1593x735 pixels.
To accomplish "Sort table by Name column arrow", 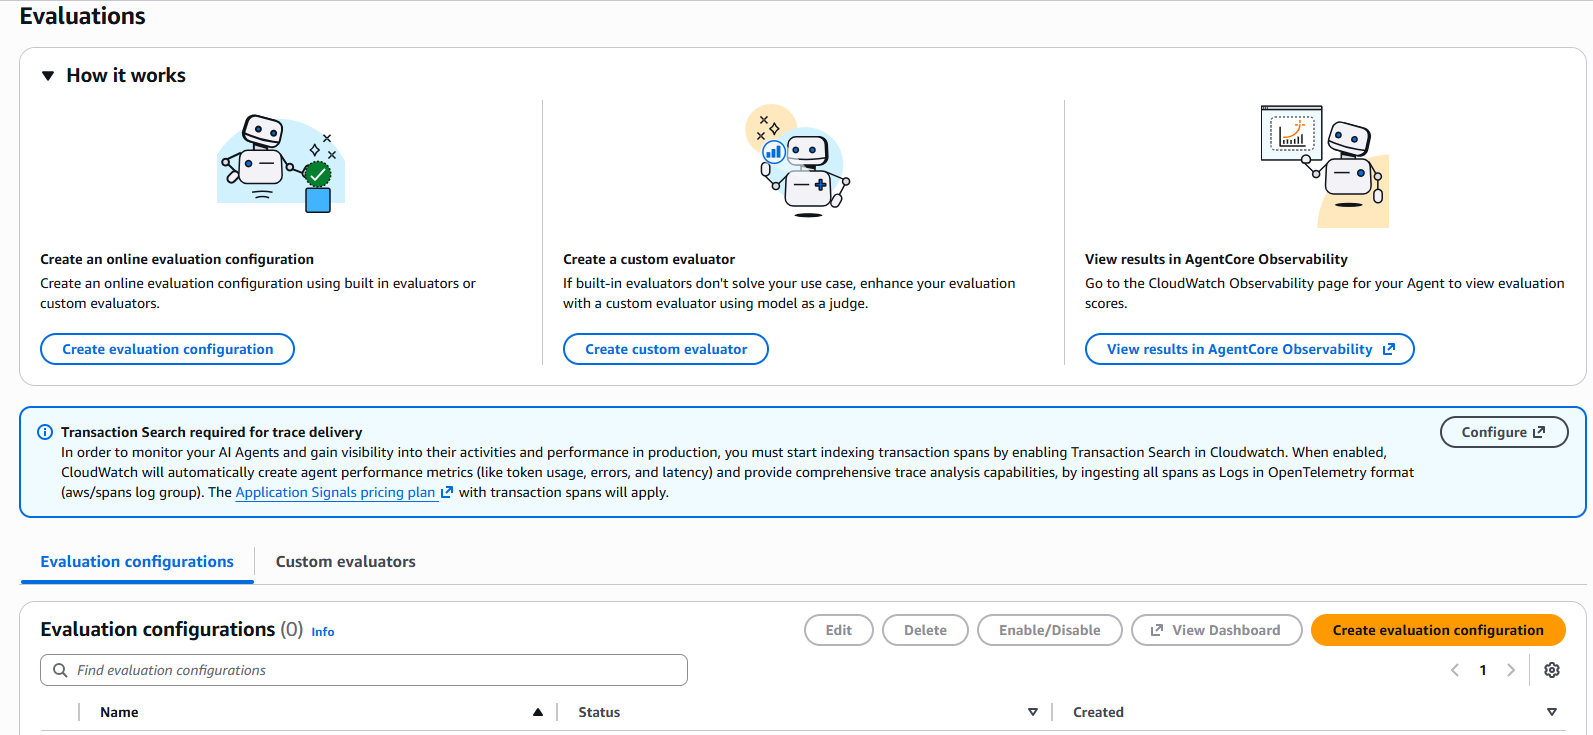I will coord(538,712).
